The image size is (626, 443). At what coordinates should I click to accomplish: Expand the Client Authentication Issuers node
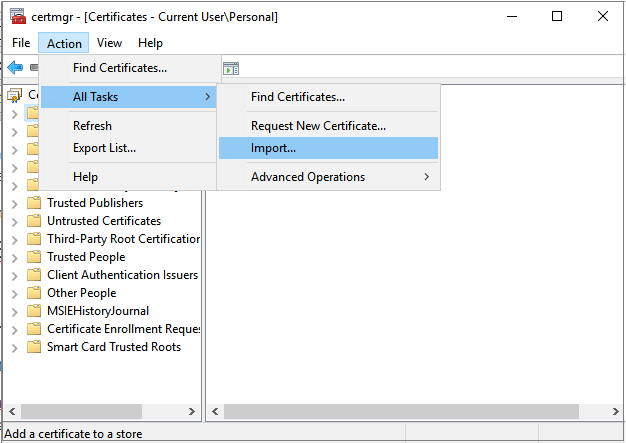(x=14, y=275)
